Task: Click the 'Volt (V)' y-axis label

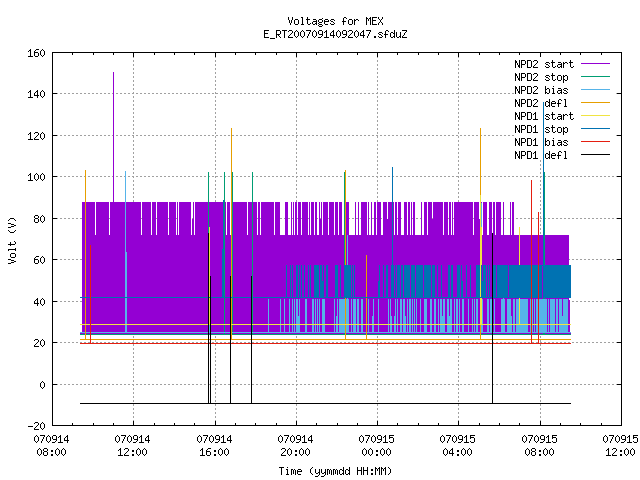Action: coord(13,240)
